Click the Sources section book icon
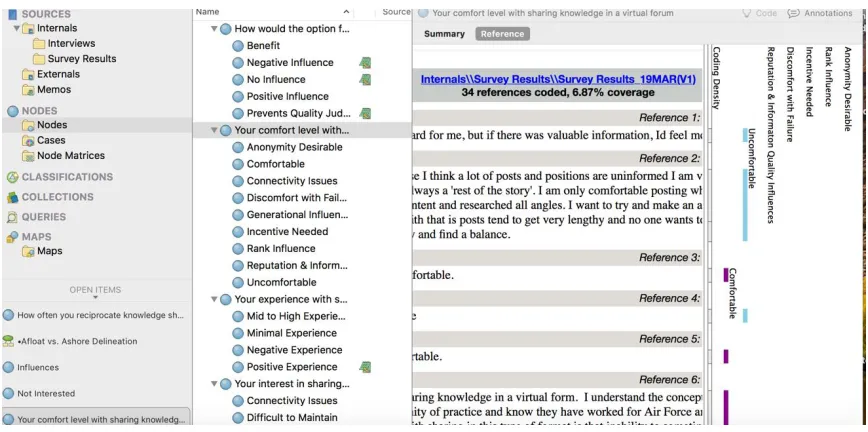 tap(12, 14)
